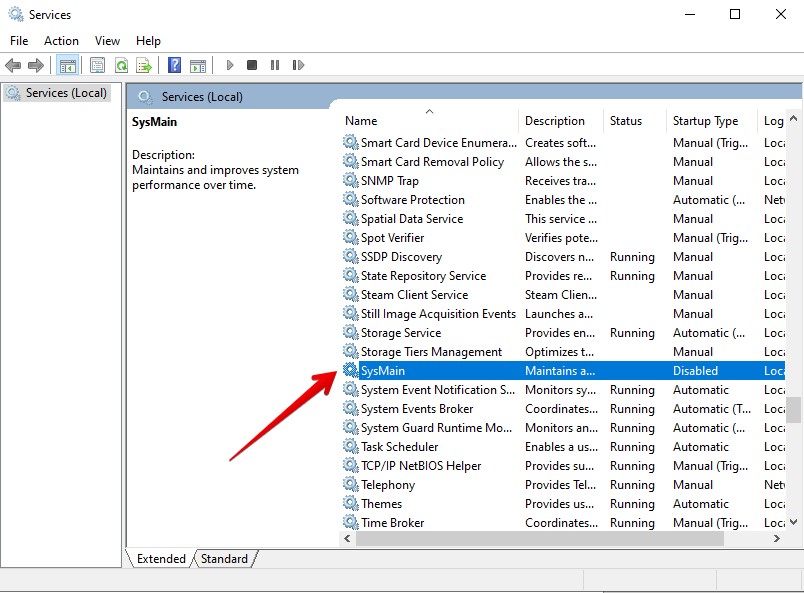The image size is (804, 593).
Task: Click the Stop Service square icon
Action: 252,65
